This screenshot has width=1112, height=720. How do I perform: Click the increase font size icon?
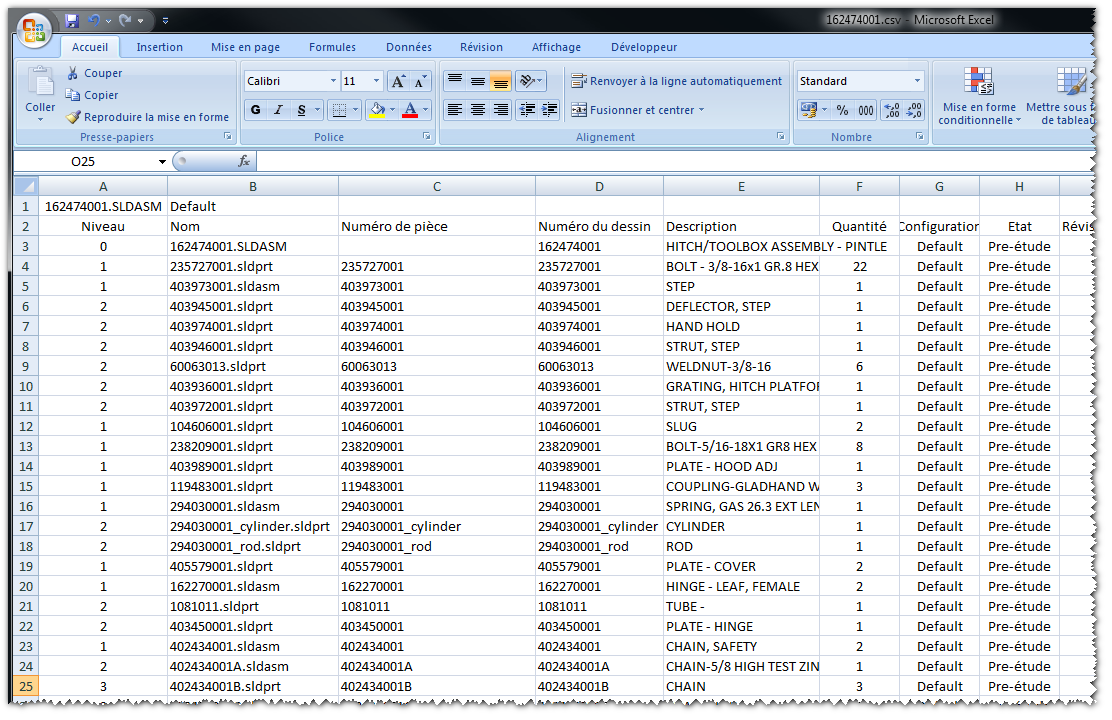pyautogui.click(x=398, y=81)
